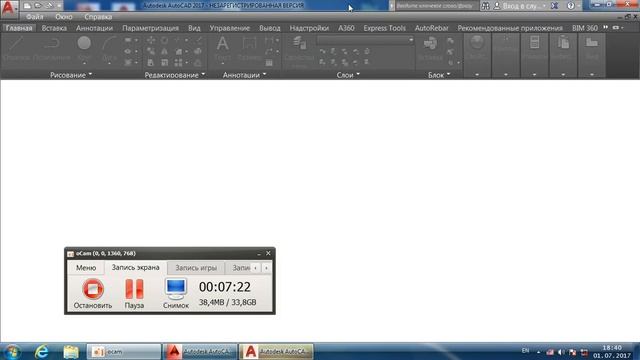Switch to the AutoRebar ribbon tab
Screen dimensions: 640x360
coord(431,28)
